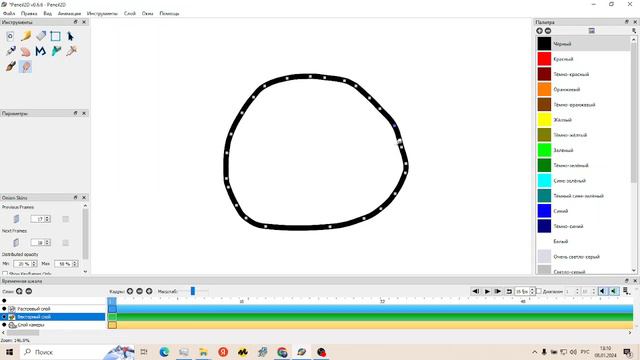This screenshot has width=640, height=360.
Task: Select the highlighted Smudge tool
Action: pos(26,66)
